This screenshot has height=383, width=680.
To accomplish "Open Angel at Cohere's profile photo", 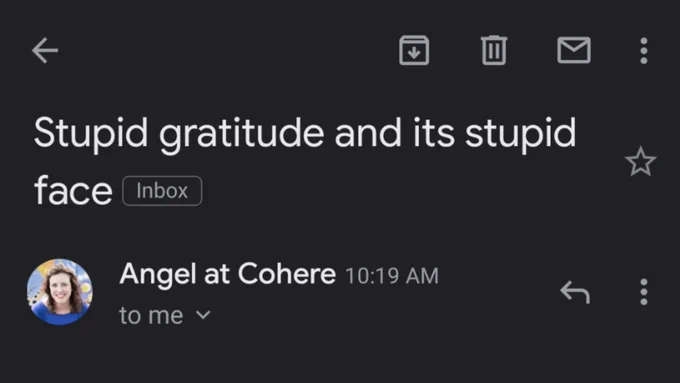I will 60,292.
